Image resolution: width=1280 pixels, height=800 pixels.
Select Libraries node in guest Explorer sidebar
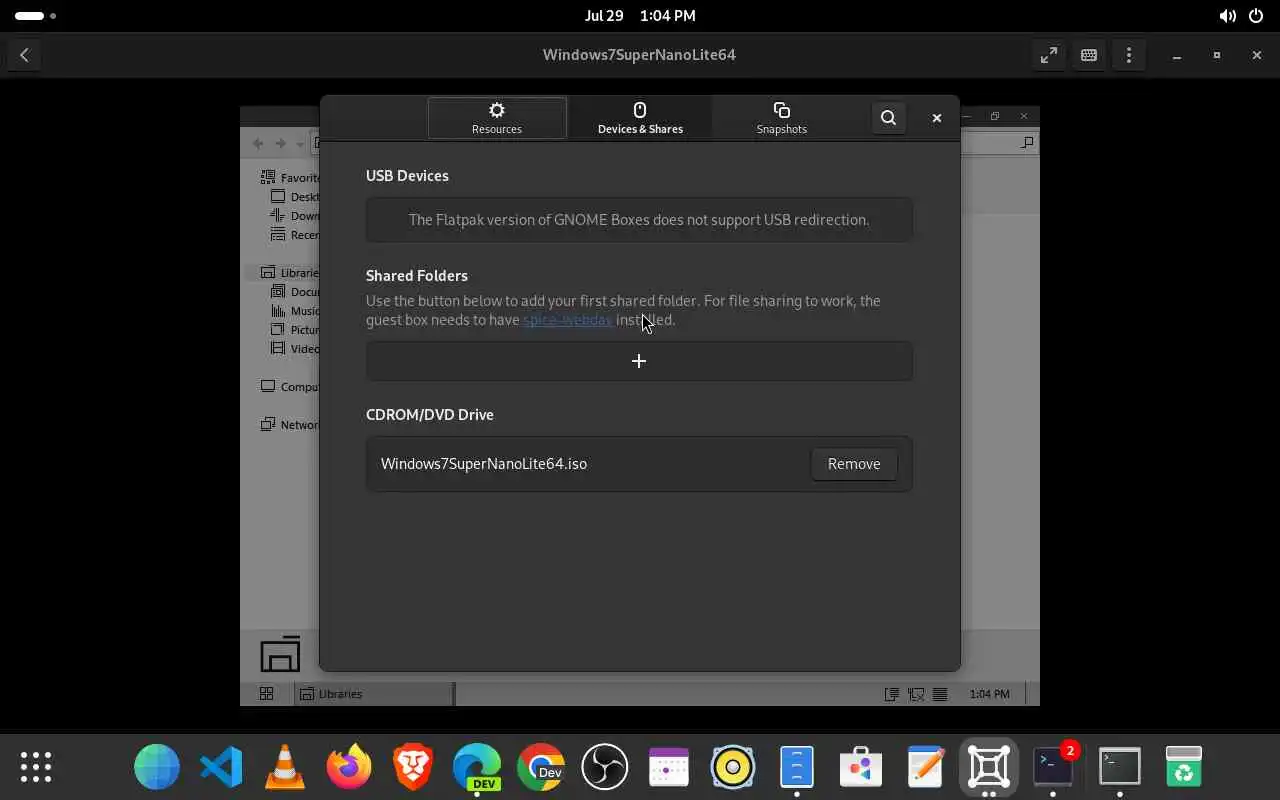coord(290,273)
